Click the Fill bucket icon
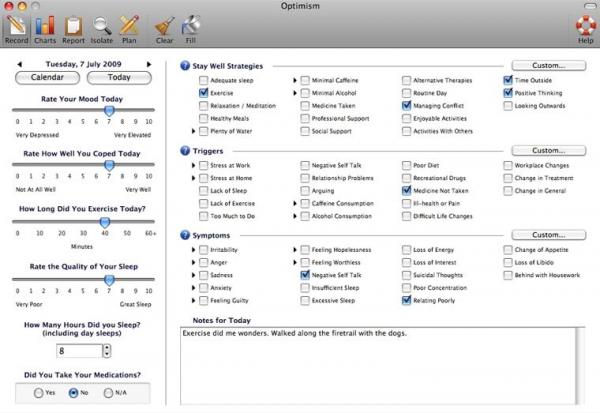The image size is (600, 413). pyautogui.click(x=191, y=29)
